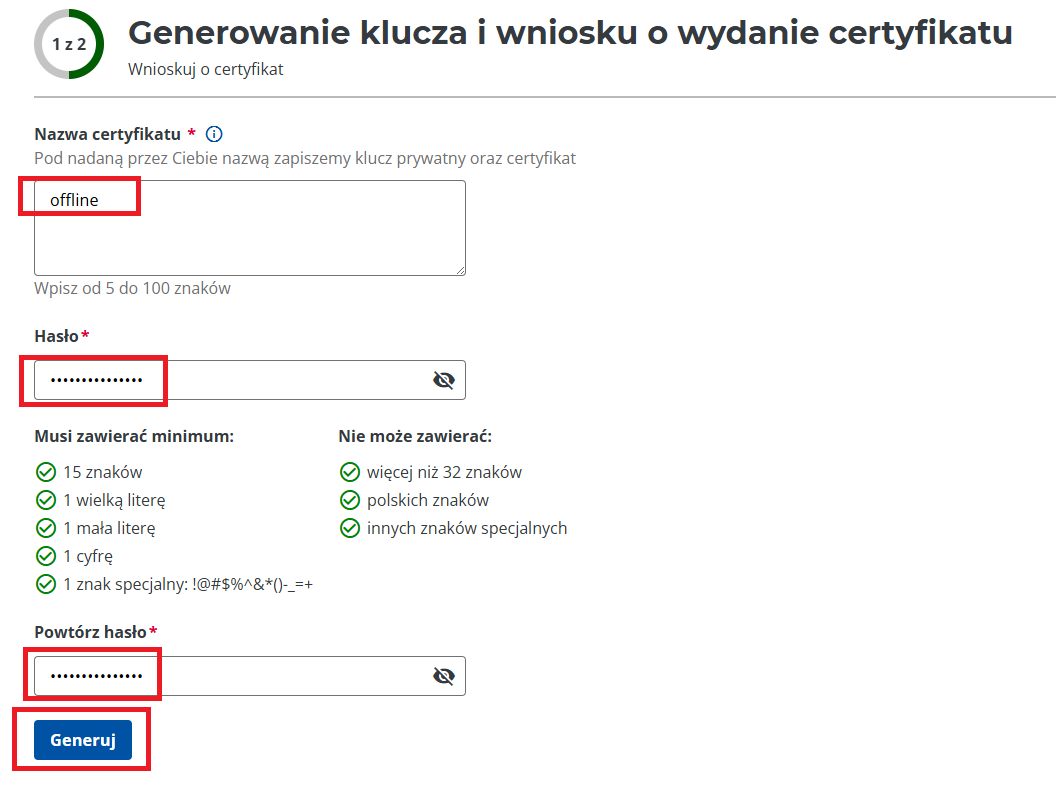Click the checkmark beside 1 wielką literę
Viewport: 1056px width, 786px height.
tap(45, 500)
